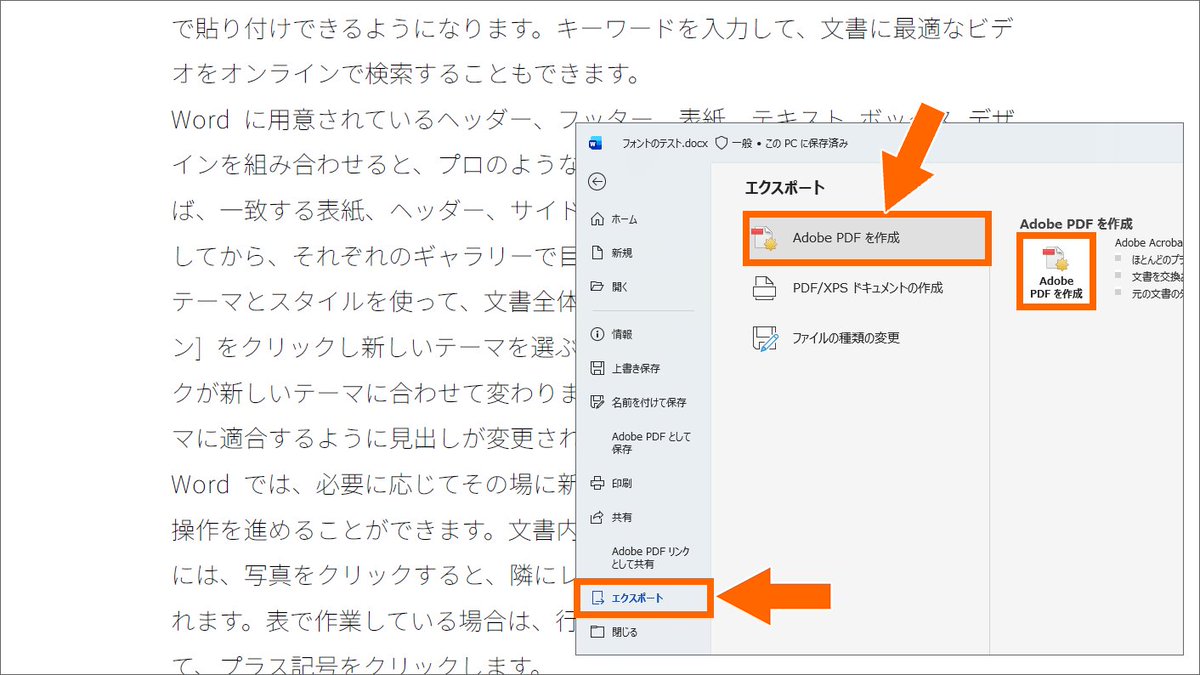Viewport: 1200px width, 675px height.
Task: Click the icon beside ファイルの種類の変更
Action: point(766,338)
